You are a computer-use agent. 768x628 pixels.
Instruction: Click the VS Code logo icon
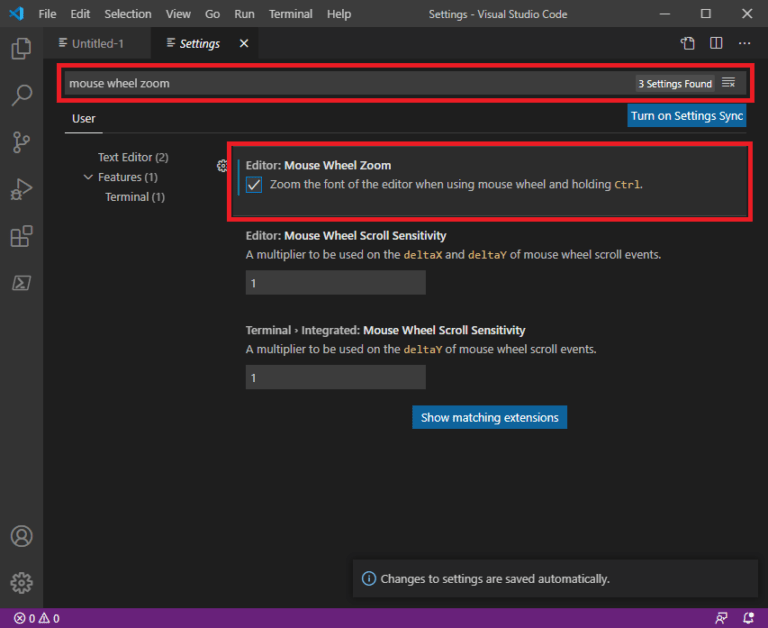[17, 13]
